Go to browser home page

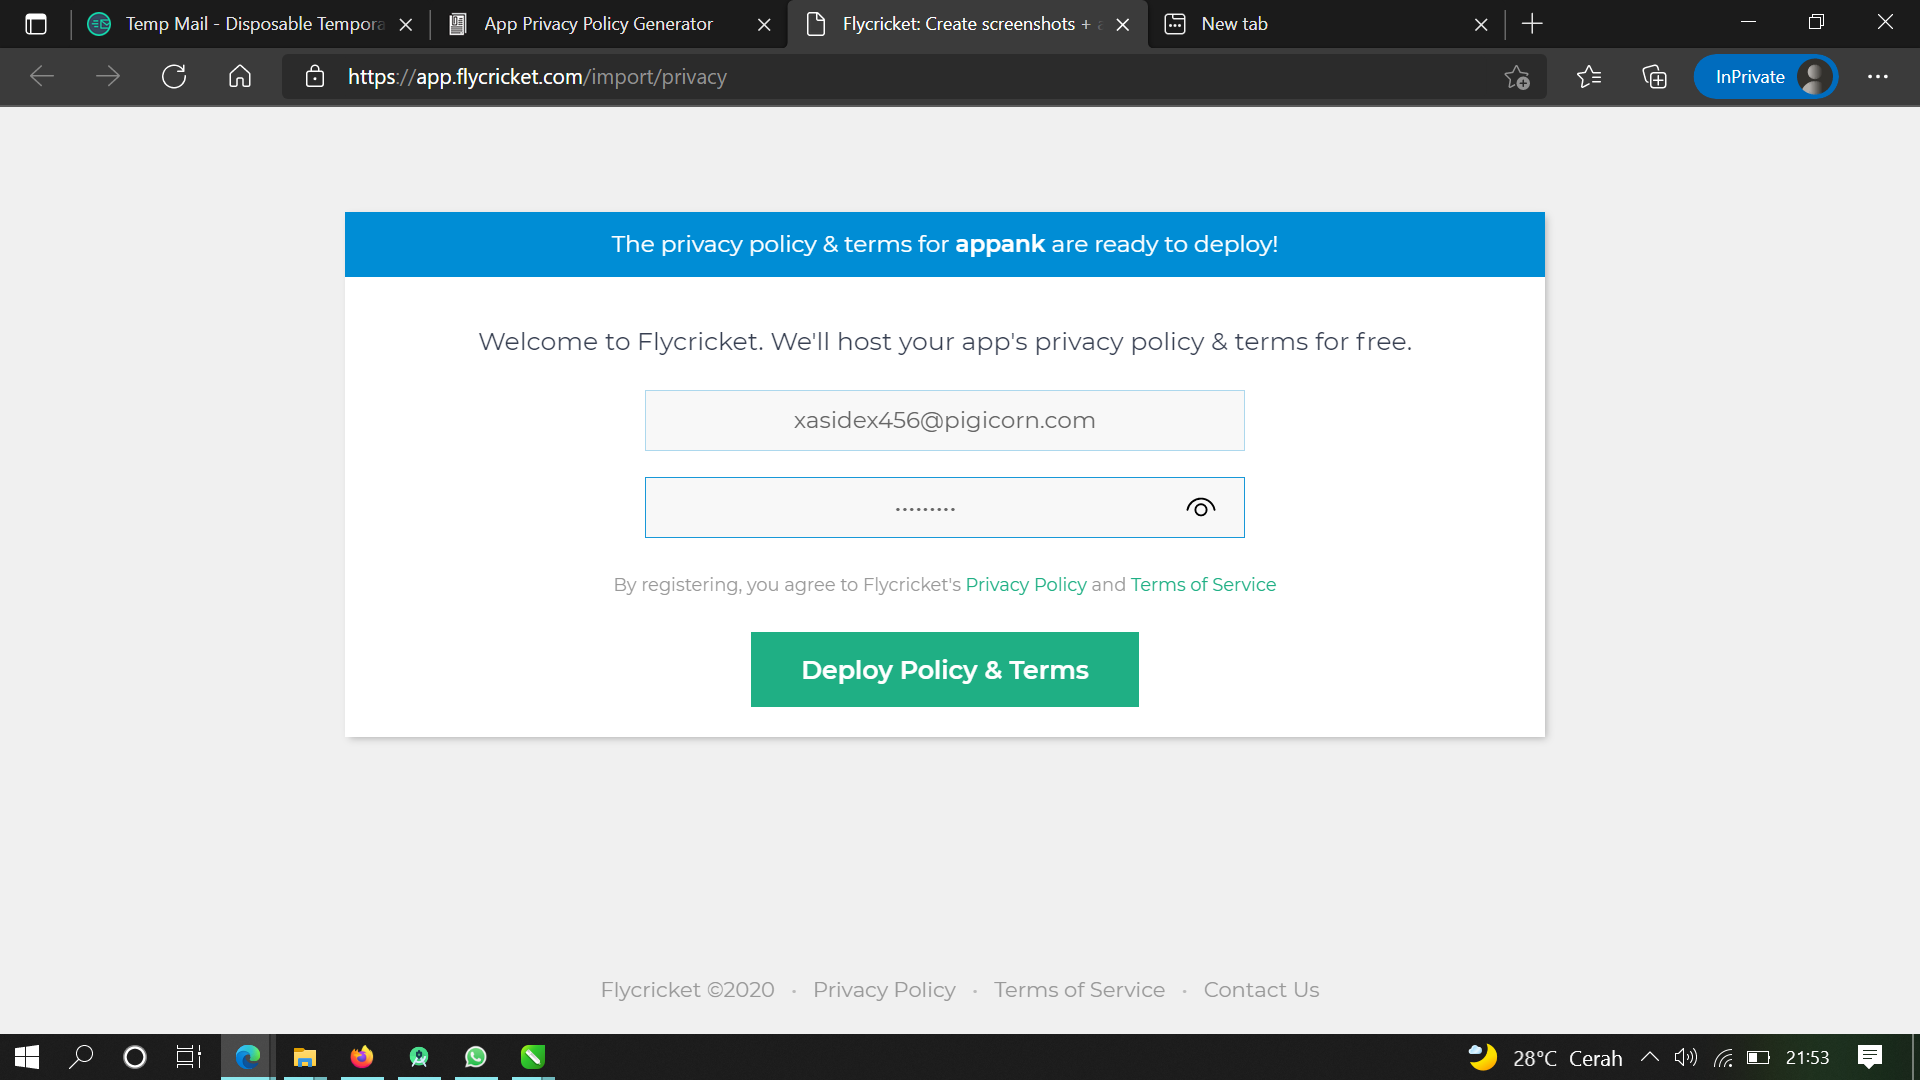240,77
